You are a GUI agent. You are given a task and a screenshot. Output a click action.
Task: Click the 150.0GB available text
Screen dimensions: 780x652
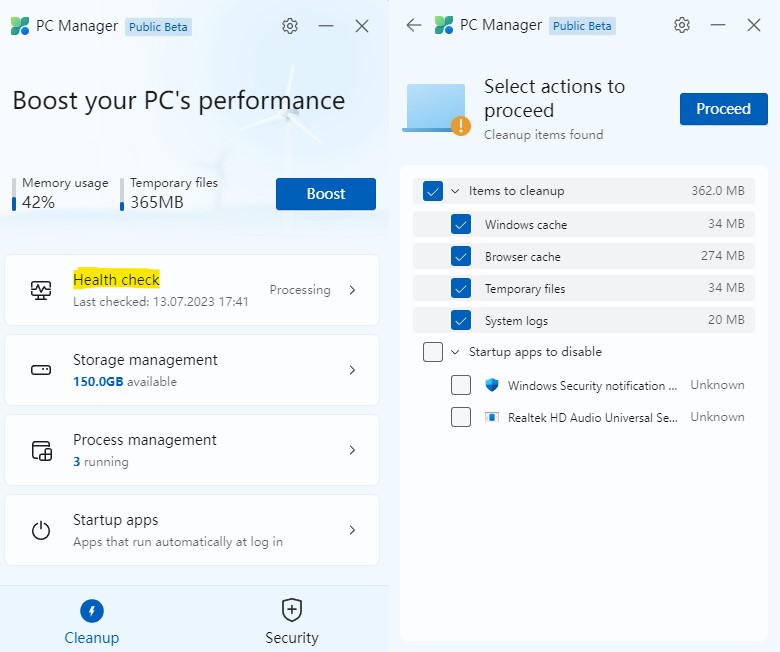click(125, 382)
